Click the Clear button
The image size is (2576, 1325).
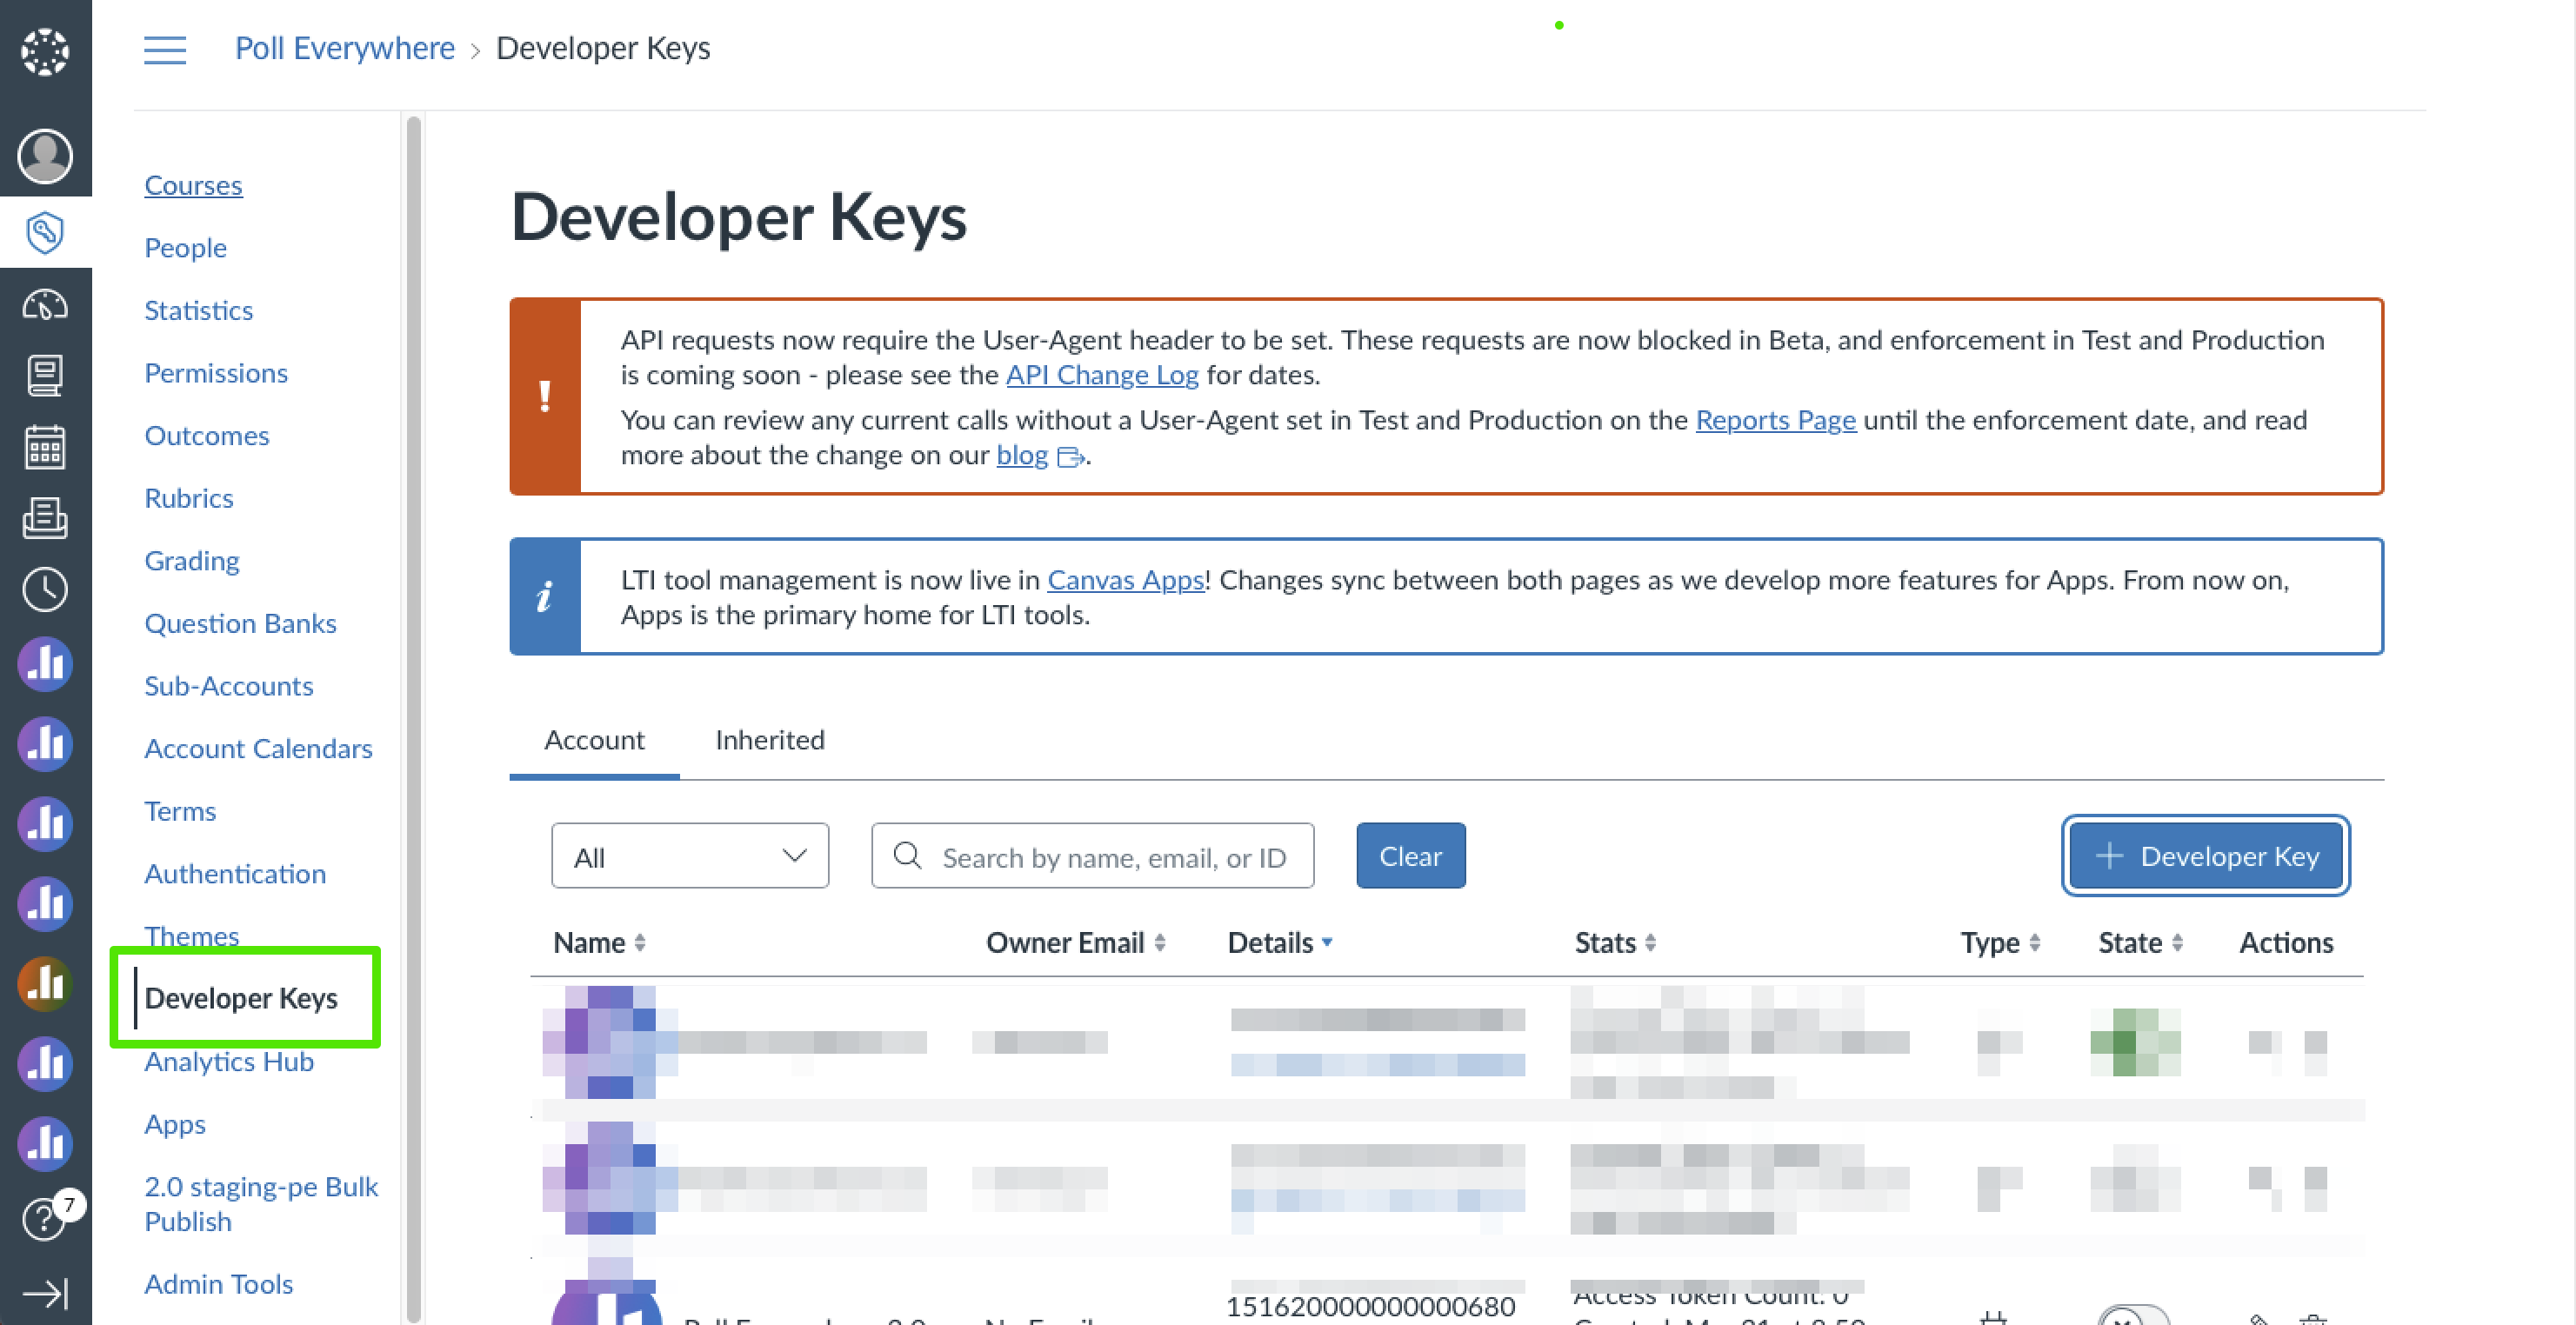tap(1411, 856)
